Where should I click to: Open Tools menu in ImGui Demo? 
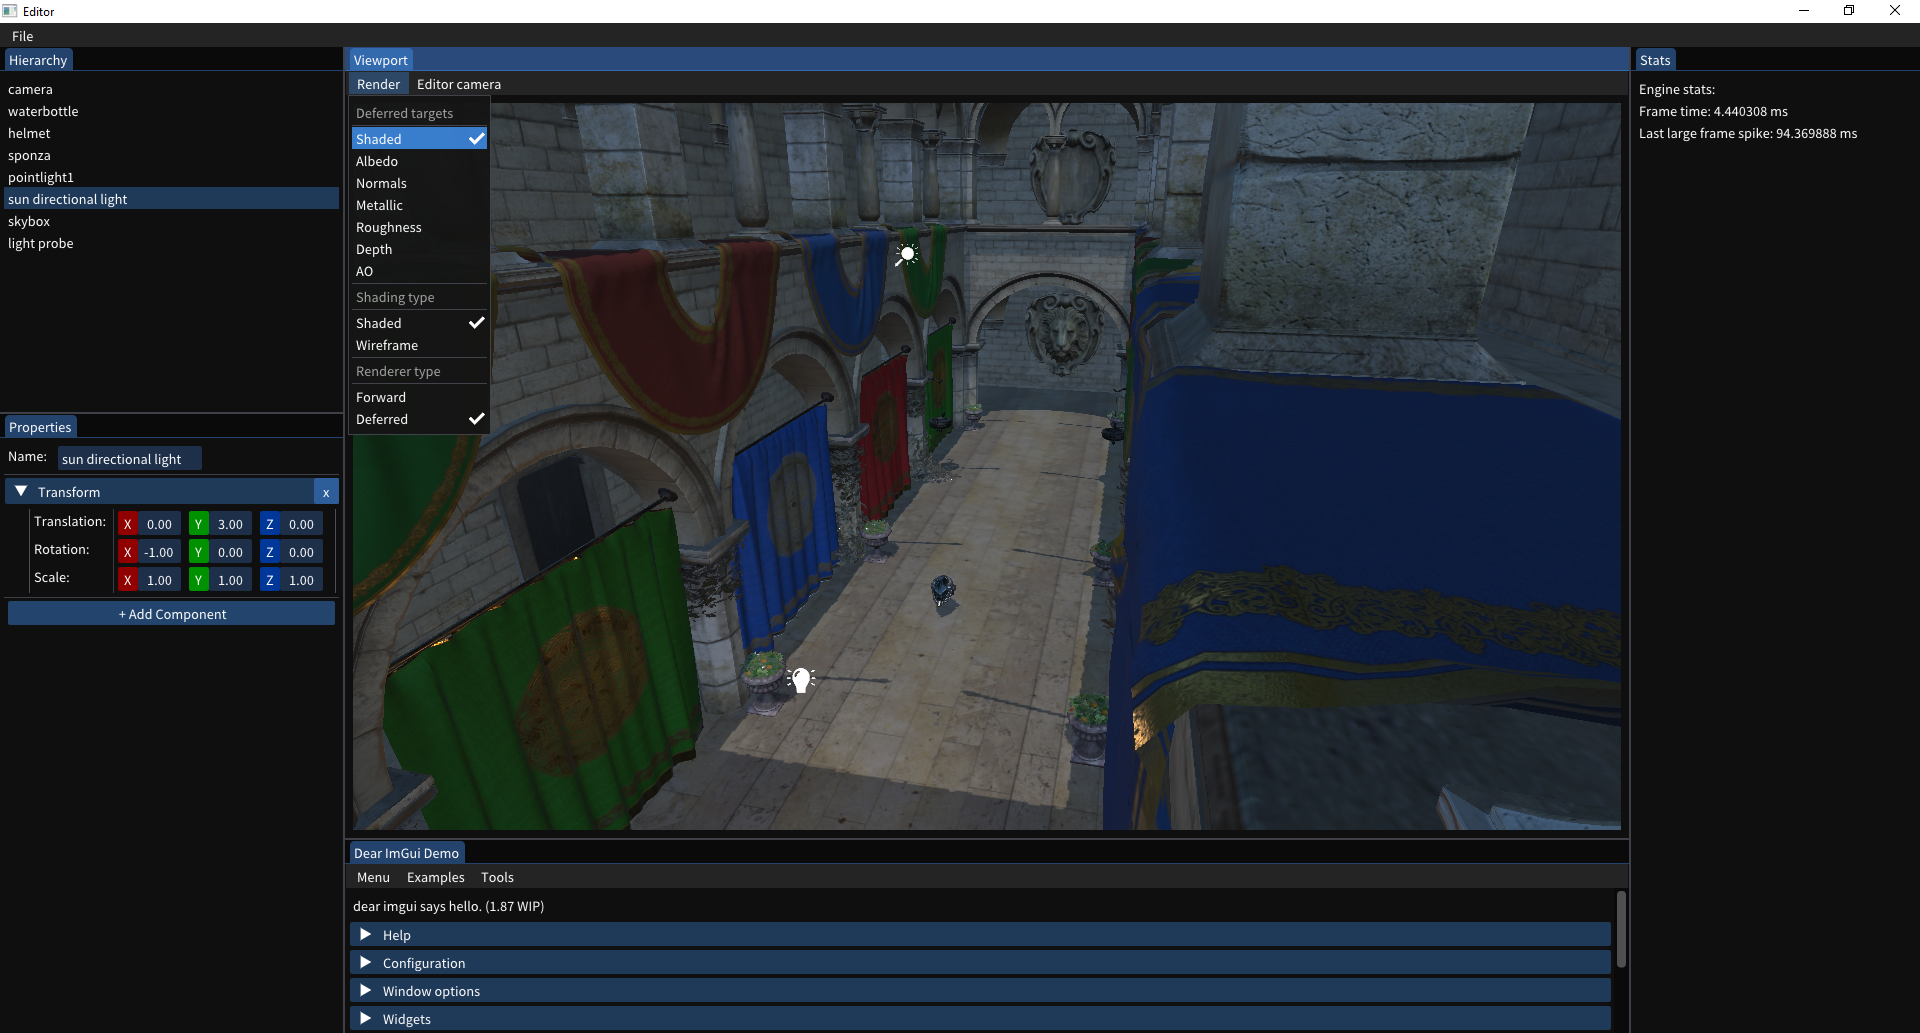point(497,877)
